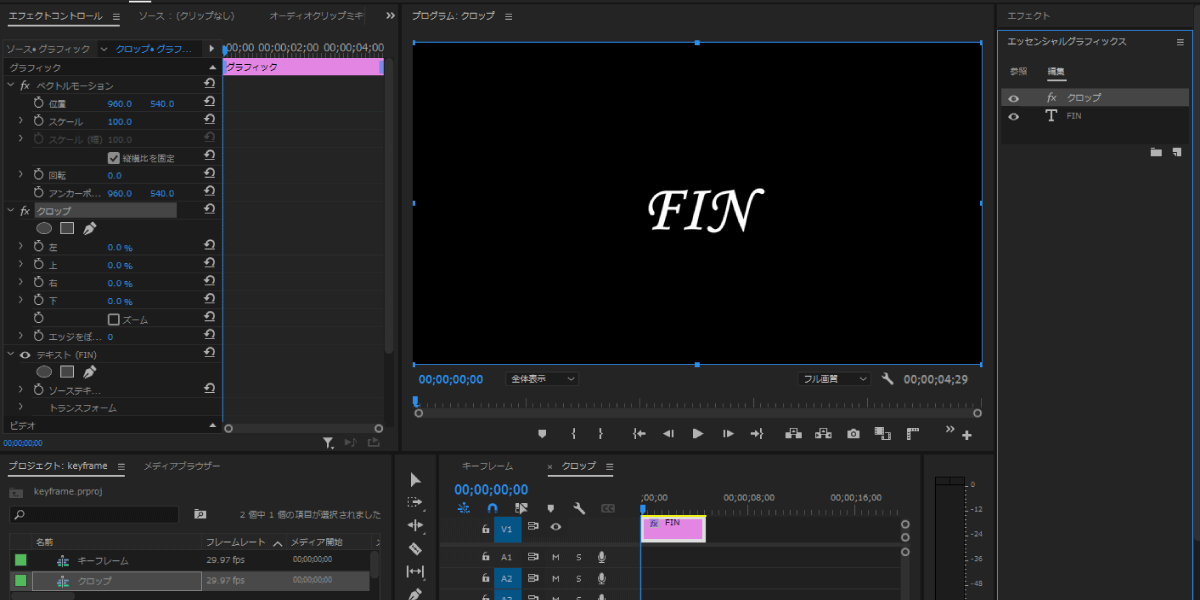The image size is (1200, 600).
Task: Toggle Linked Selection icon in timeline
Action: tap(521, 508)
